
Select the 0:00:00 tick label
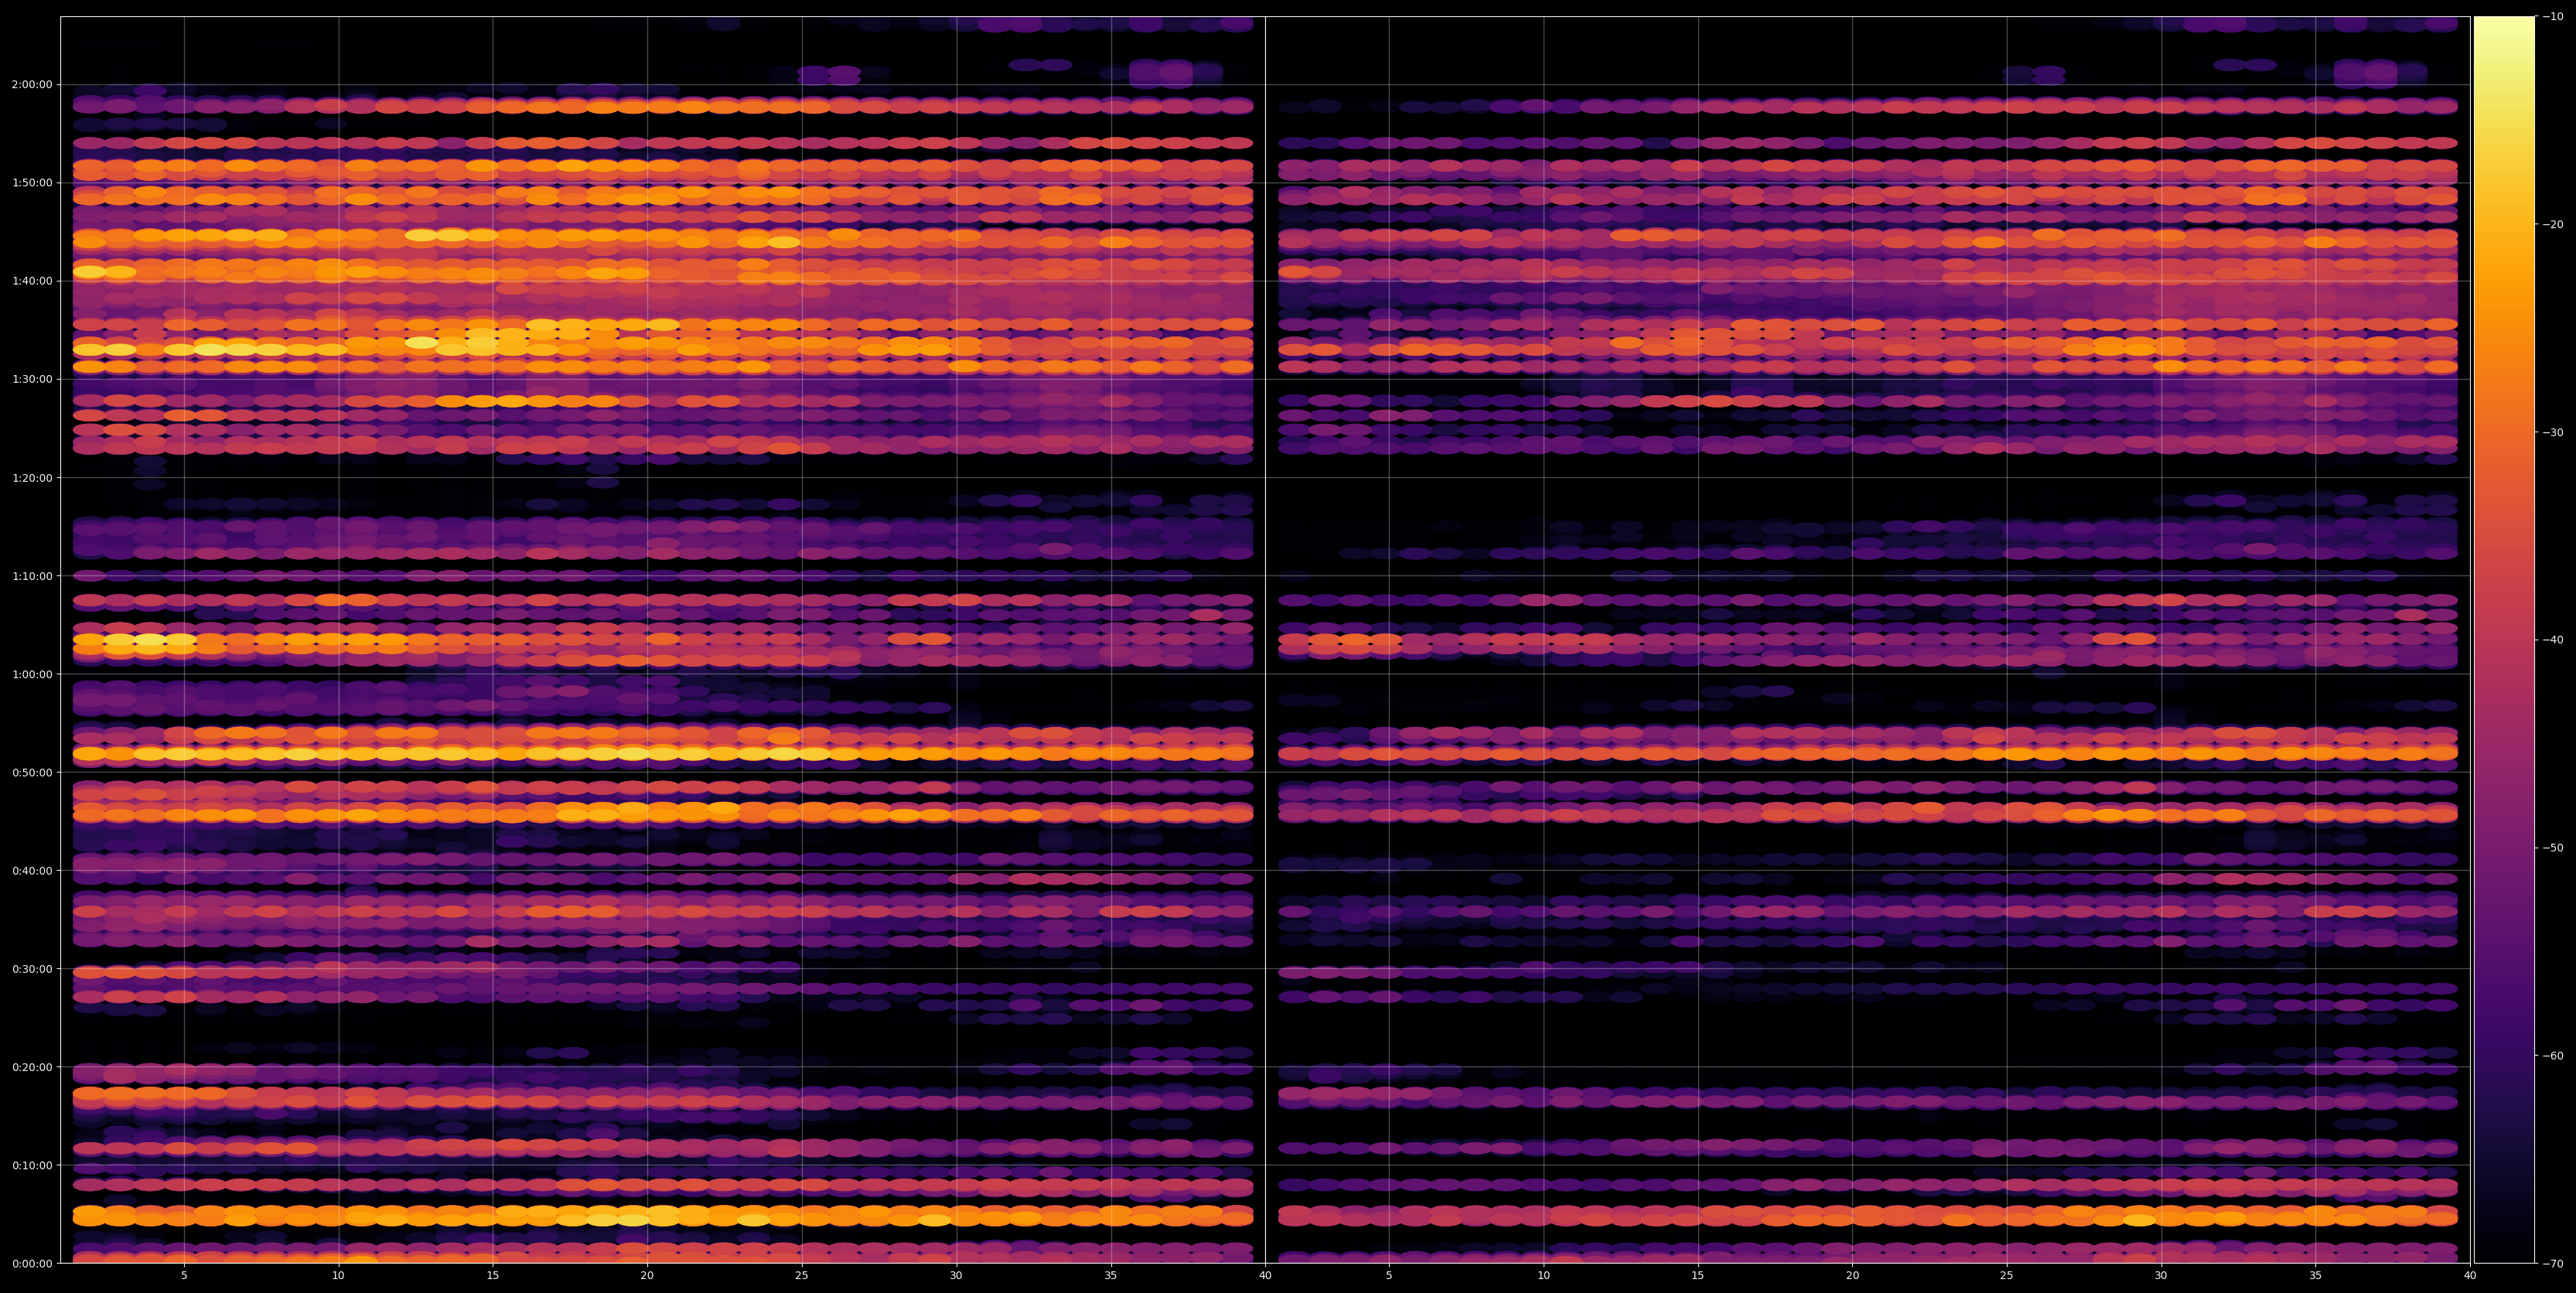32,1263
